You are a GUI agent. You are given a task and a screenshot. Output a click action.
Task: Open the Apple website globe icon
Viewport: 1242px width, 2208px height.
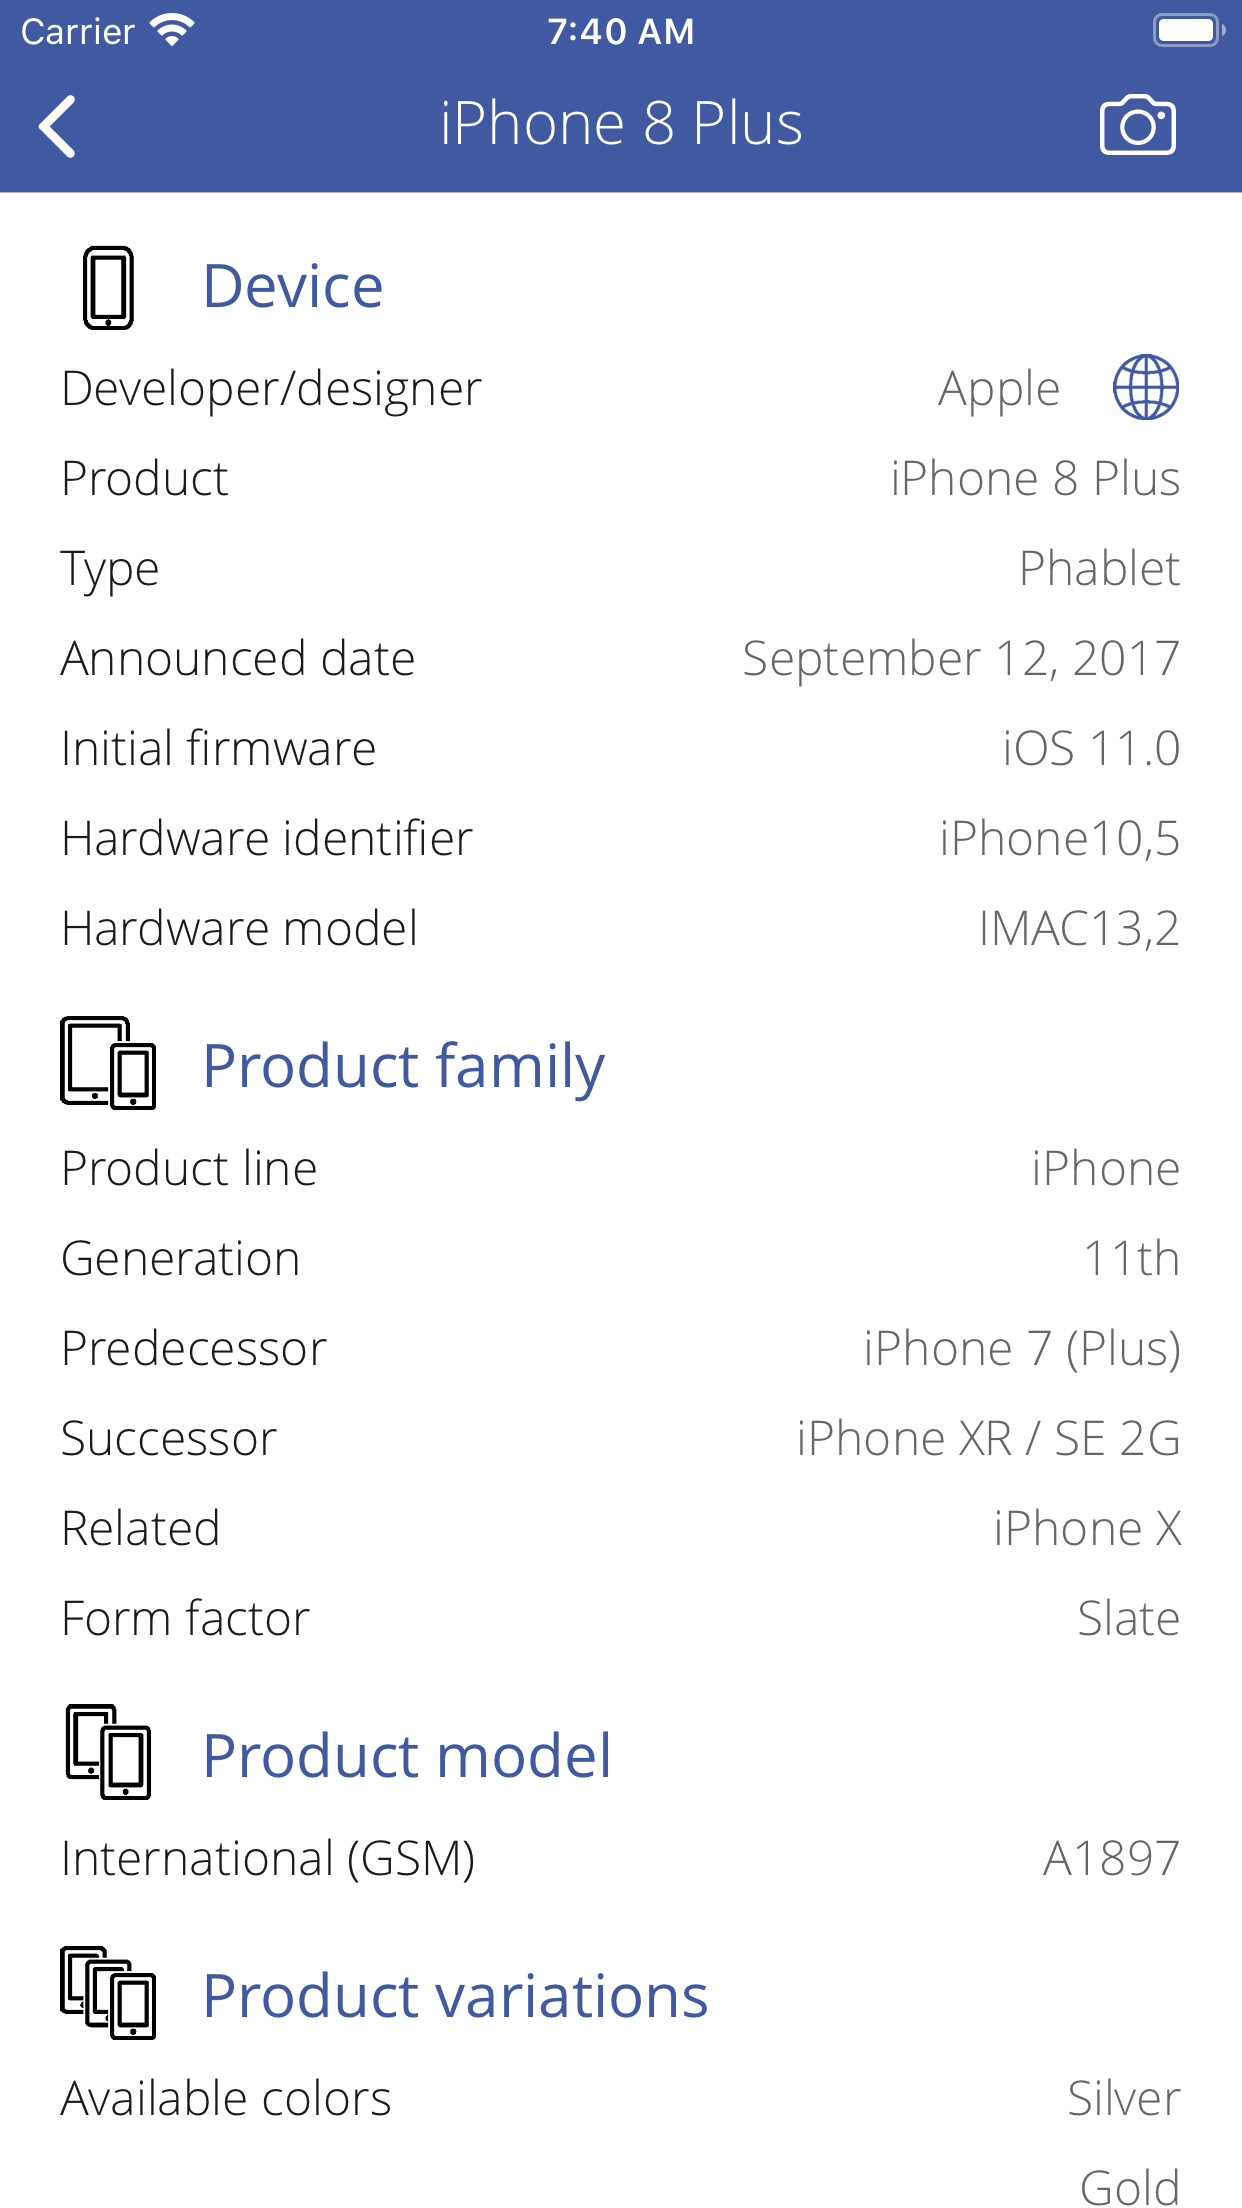coord(1146,388)
